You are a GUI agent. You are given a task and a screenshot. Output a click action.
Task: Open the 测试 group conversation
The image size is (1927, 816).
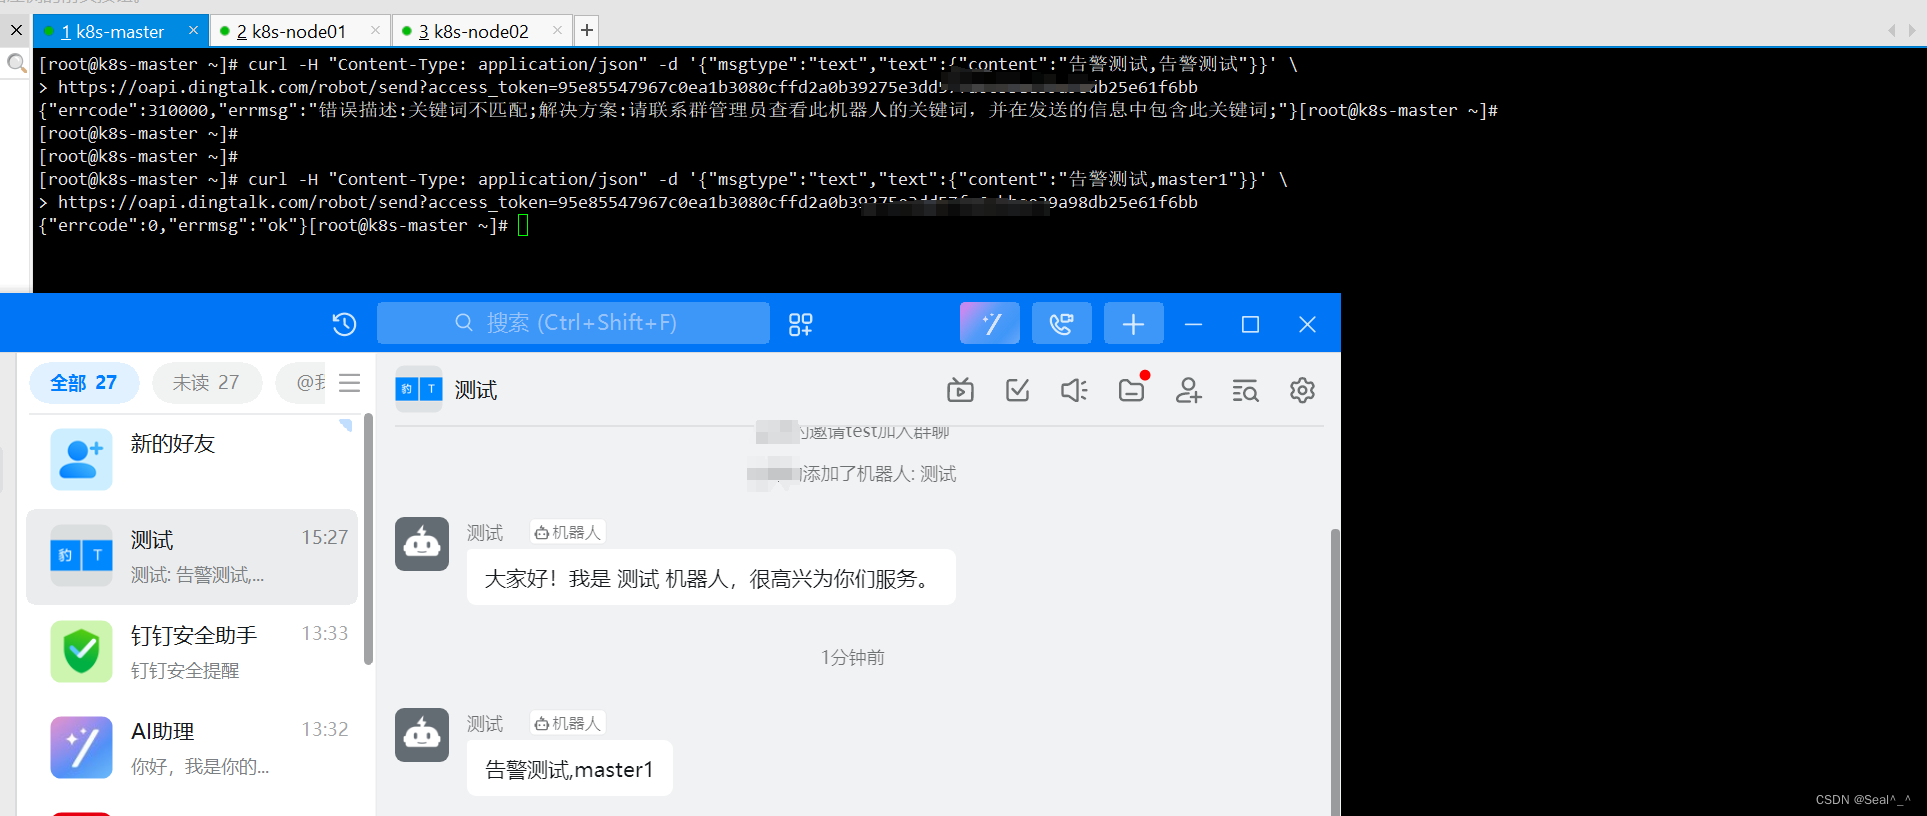pyautogui.click(x=192, y=556)
